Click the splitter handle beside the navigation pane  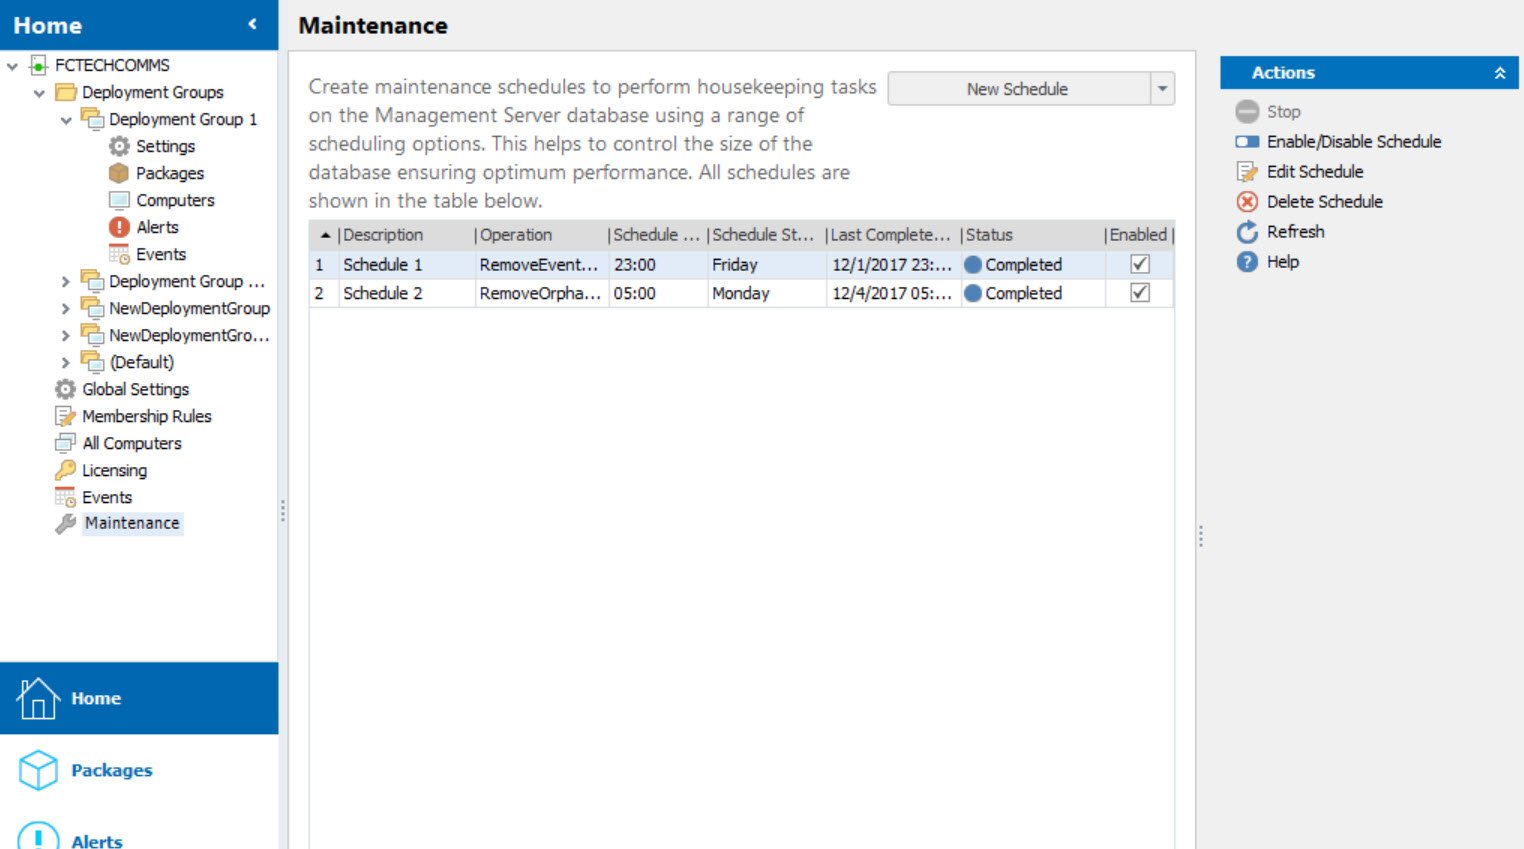pos(283,511)
